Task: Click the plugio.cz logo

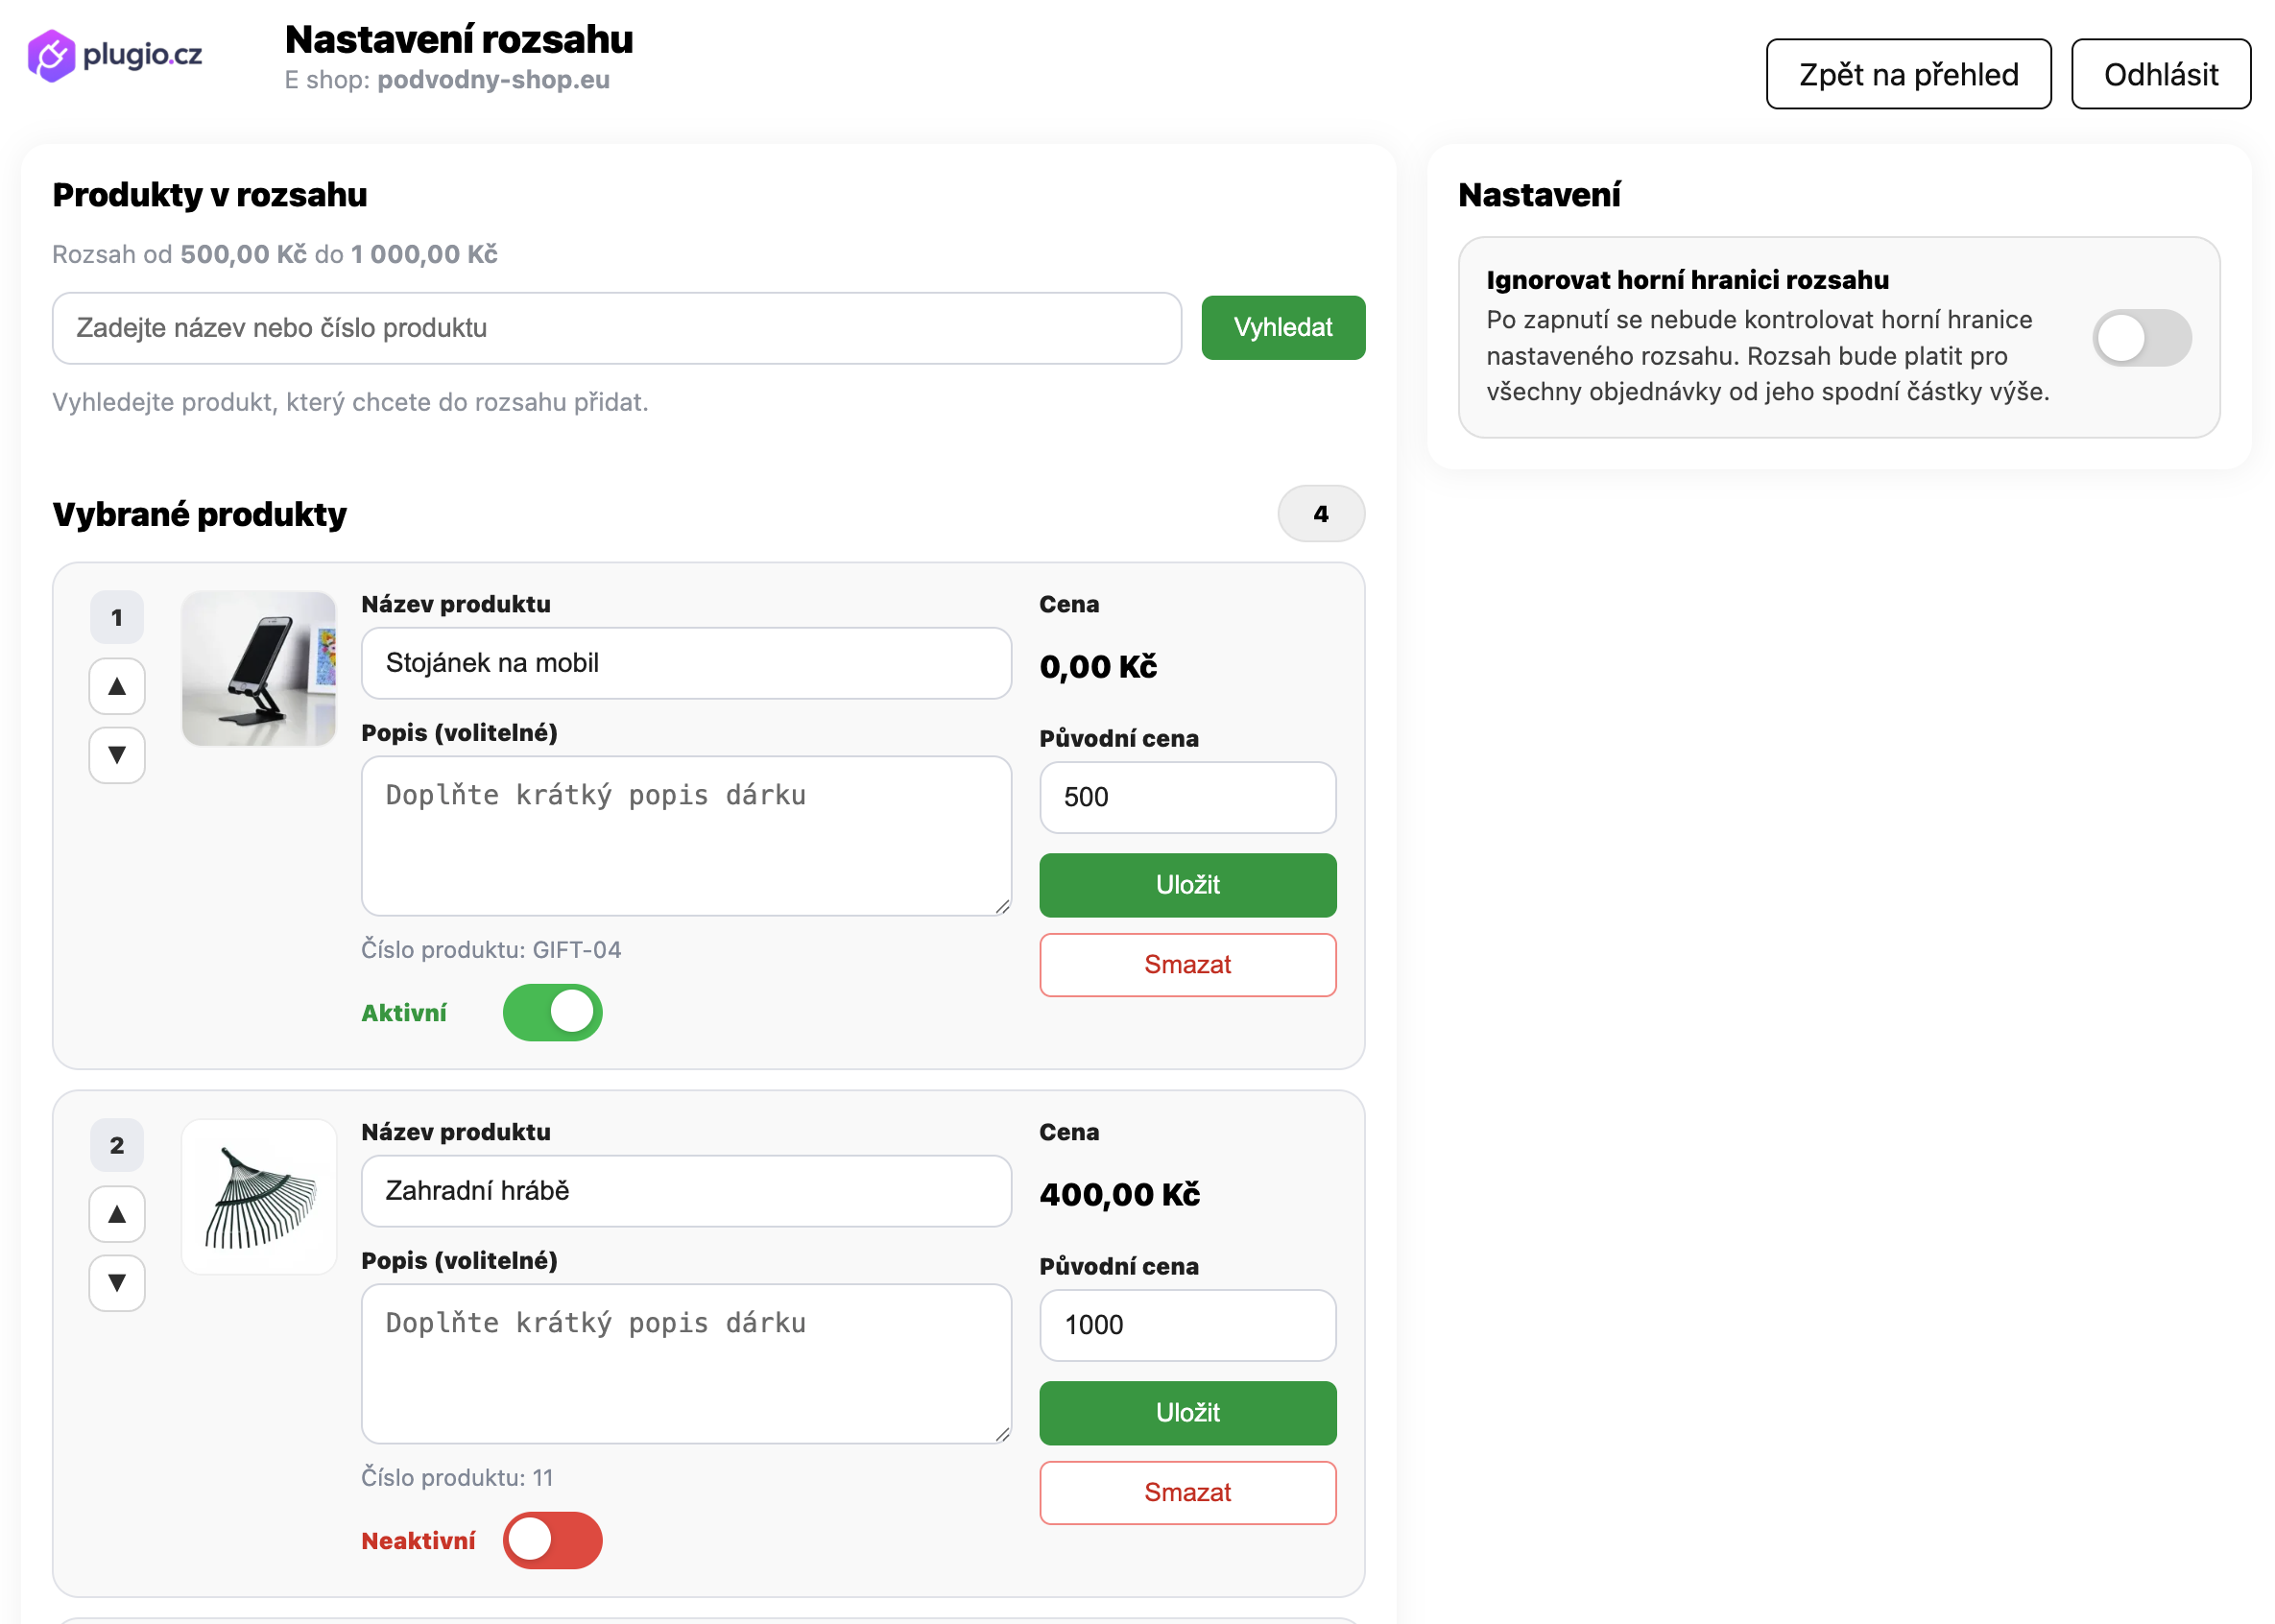Action: [114, 54]
